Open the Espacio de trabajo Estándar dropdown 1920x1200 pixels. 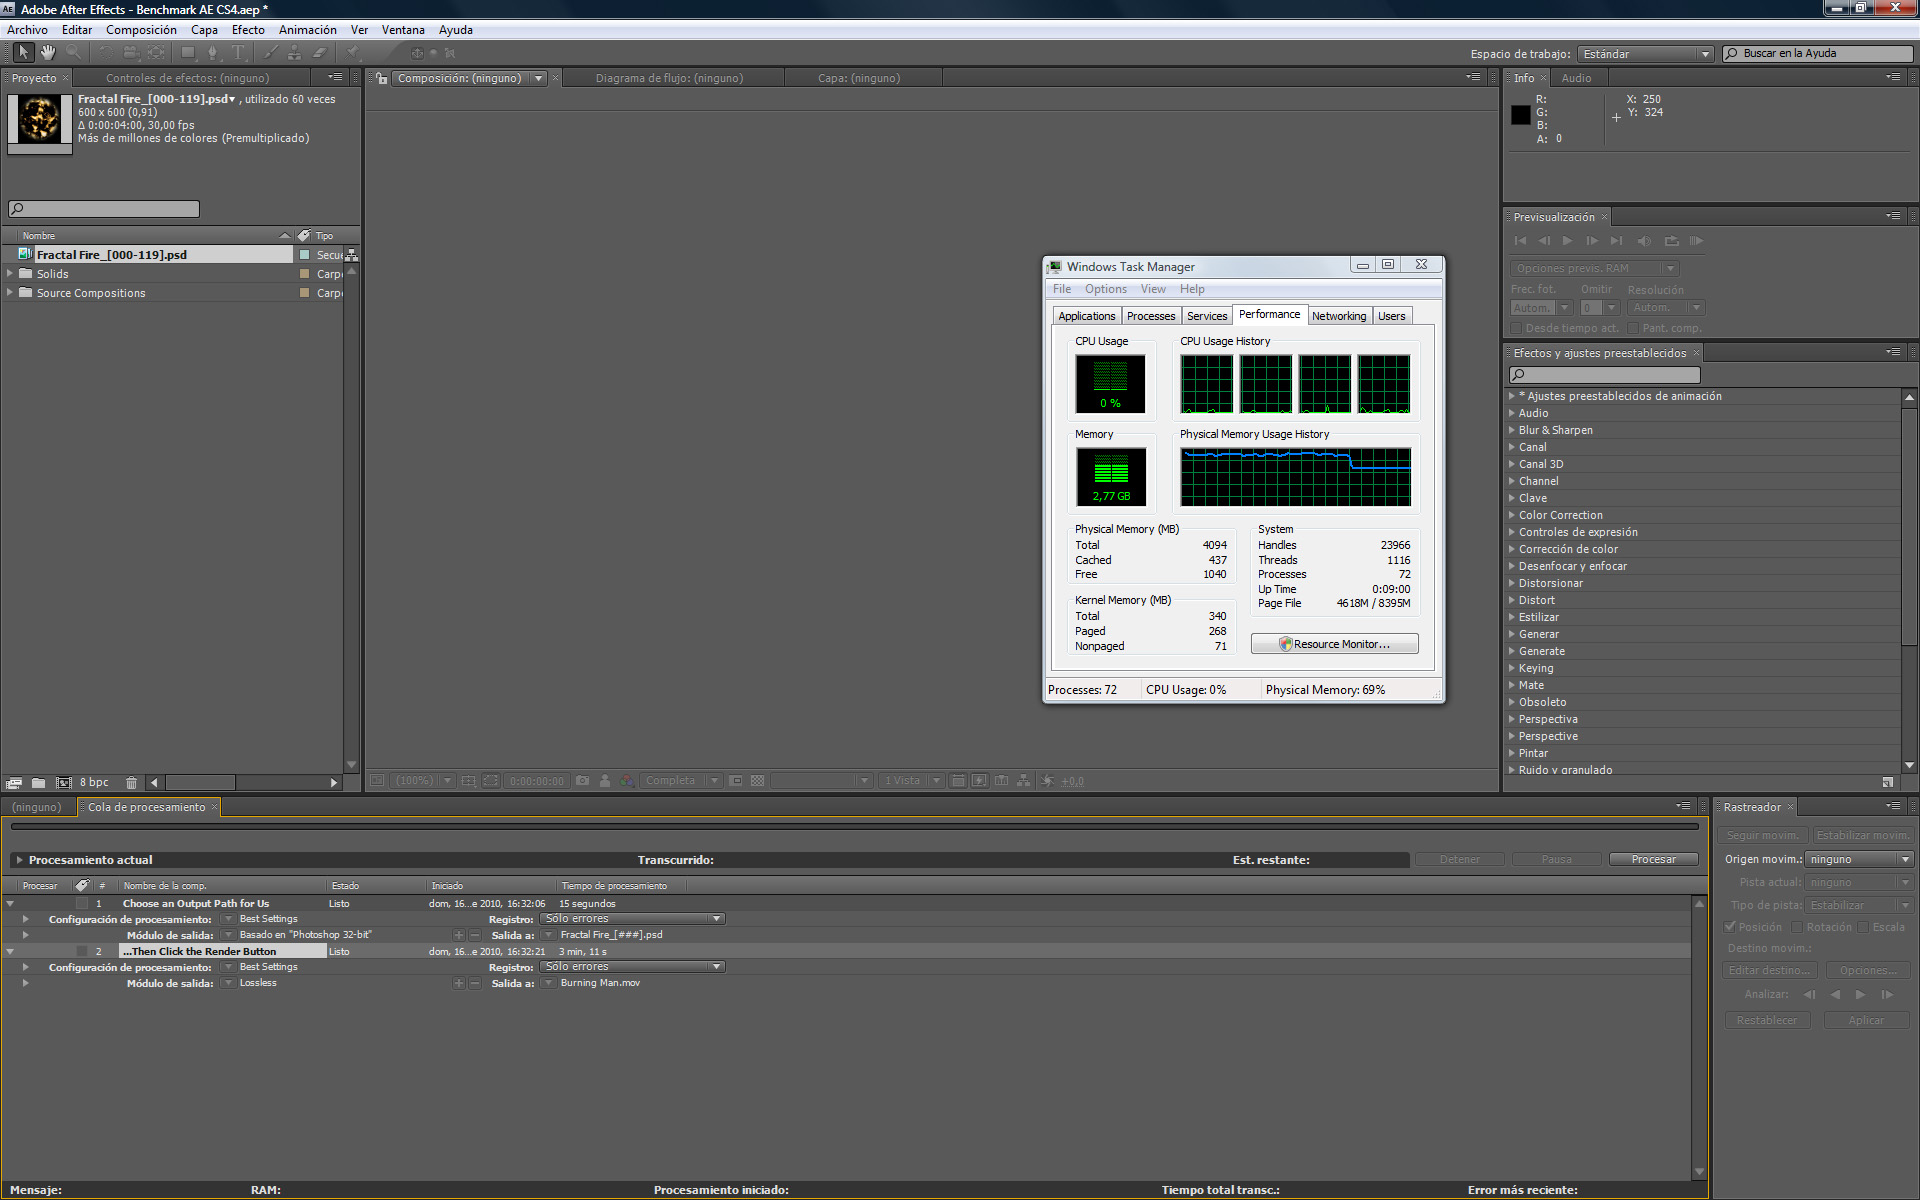click(x=1645, y=54)
